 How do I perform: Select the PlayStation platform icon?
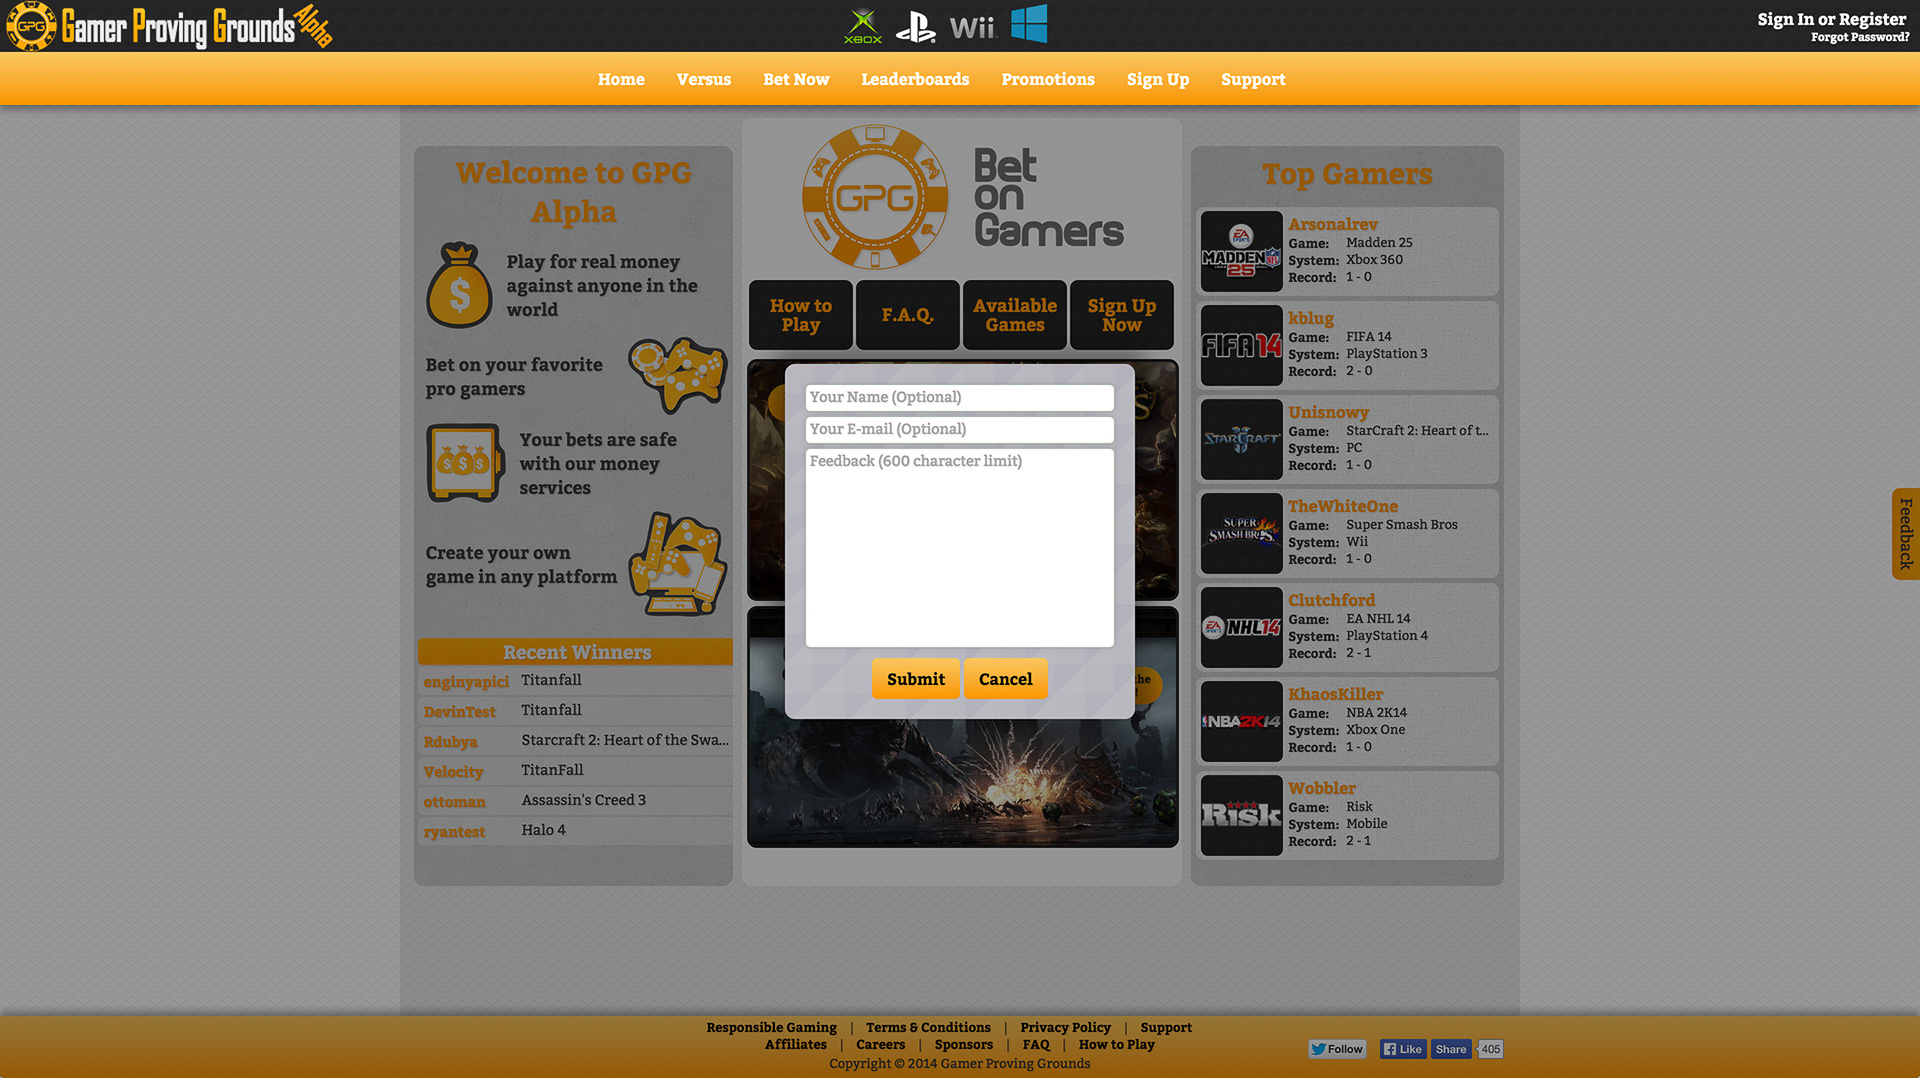[915, 26]
